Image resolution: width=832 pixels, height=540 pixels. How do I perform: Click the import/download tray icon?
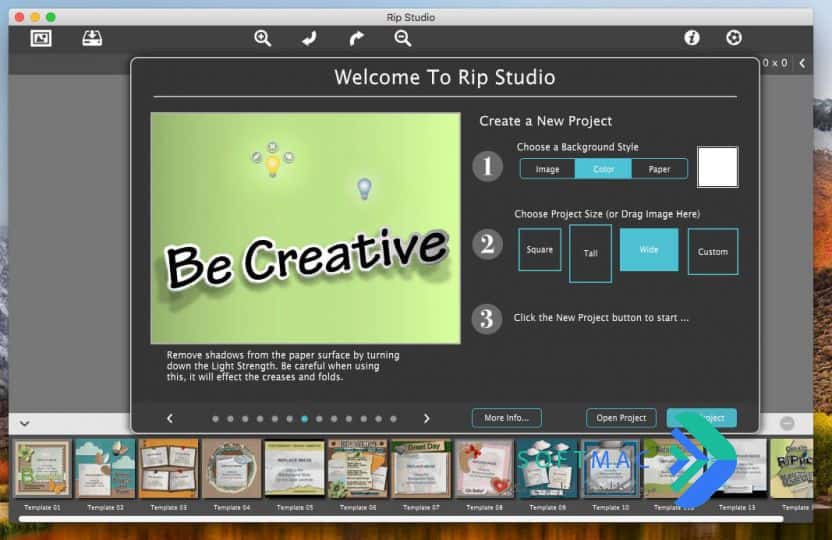pyautogui.click(x=92, y=38)
